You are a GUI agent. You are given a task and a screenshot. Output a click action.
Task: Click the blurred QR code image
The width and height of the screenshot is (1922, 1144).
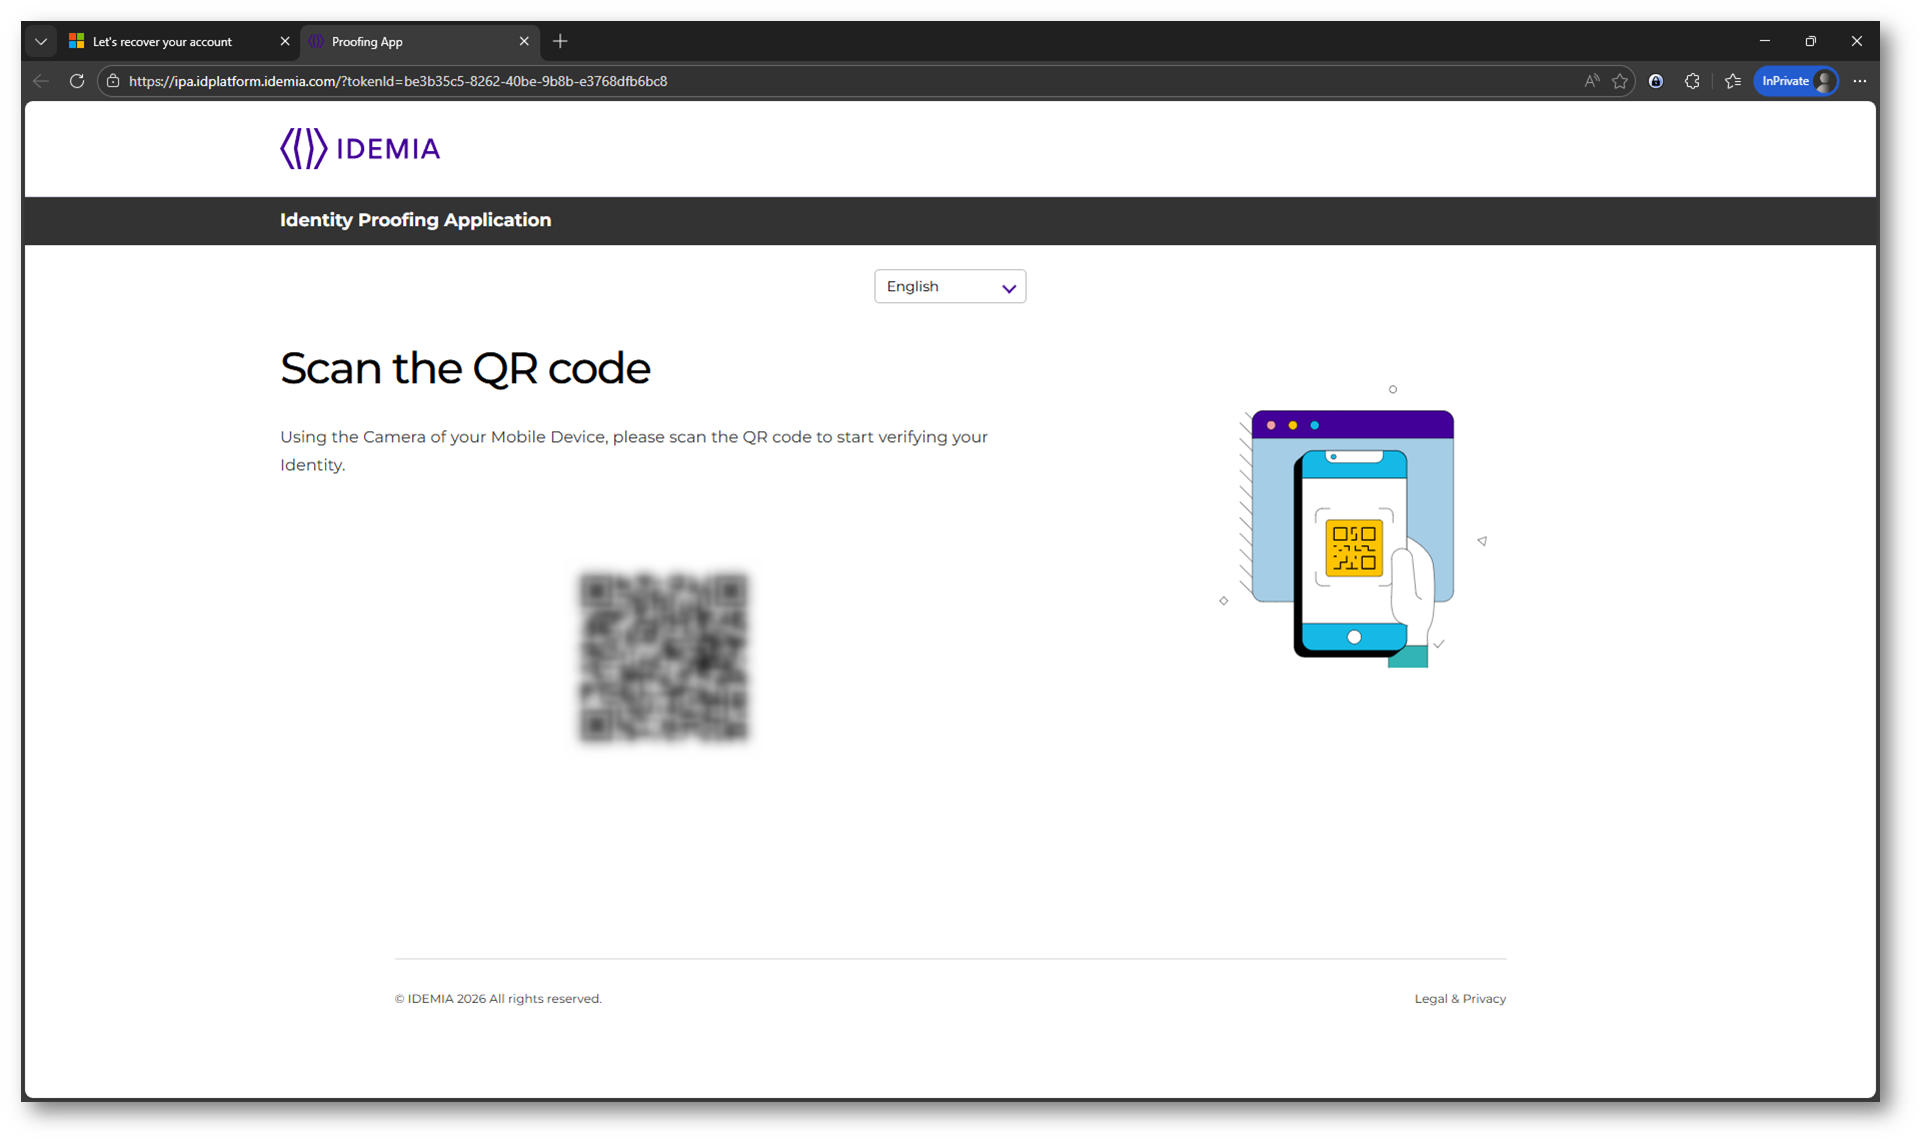point(663,657)
